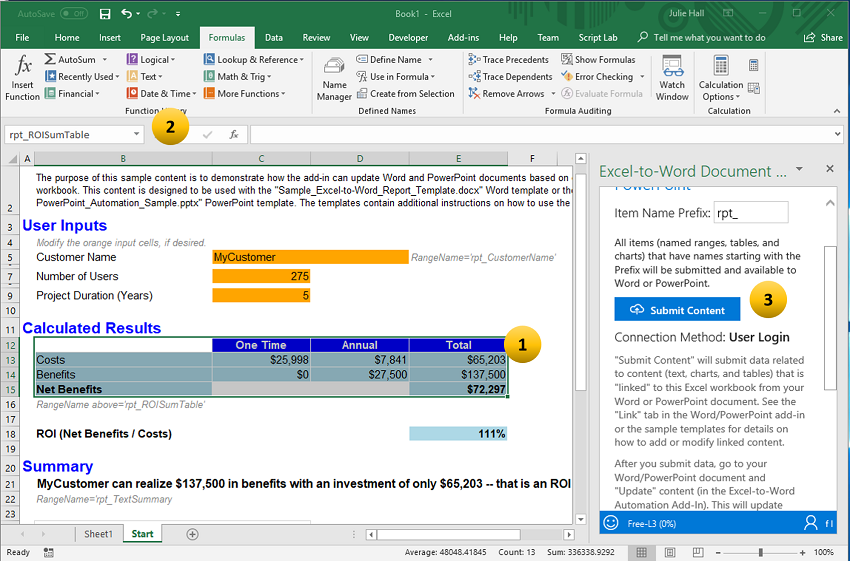Expand the formula bar chevron
This screenshot has height=561, width=850.
[838, 134]
